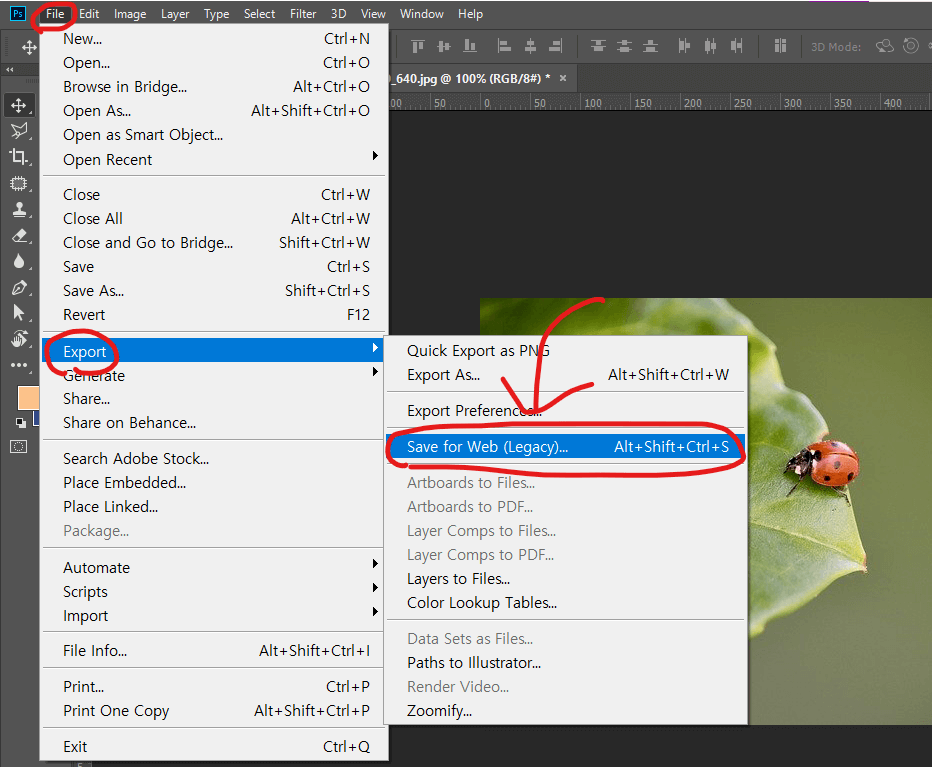Click File Info... menu entry

click(x=214, y=650)
